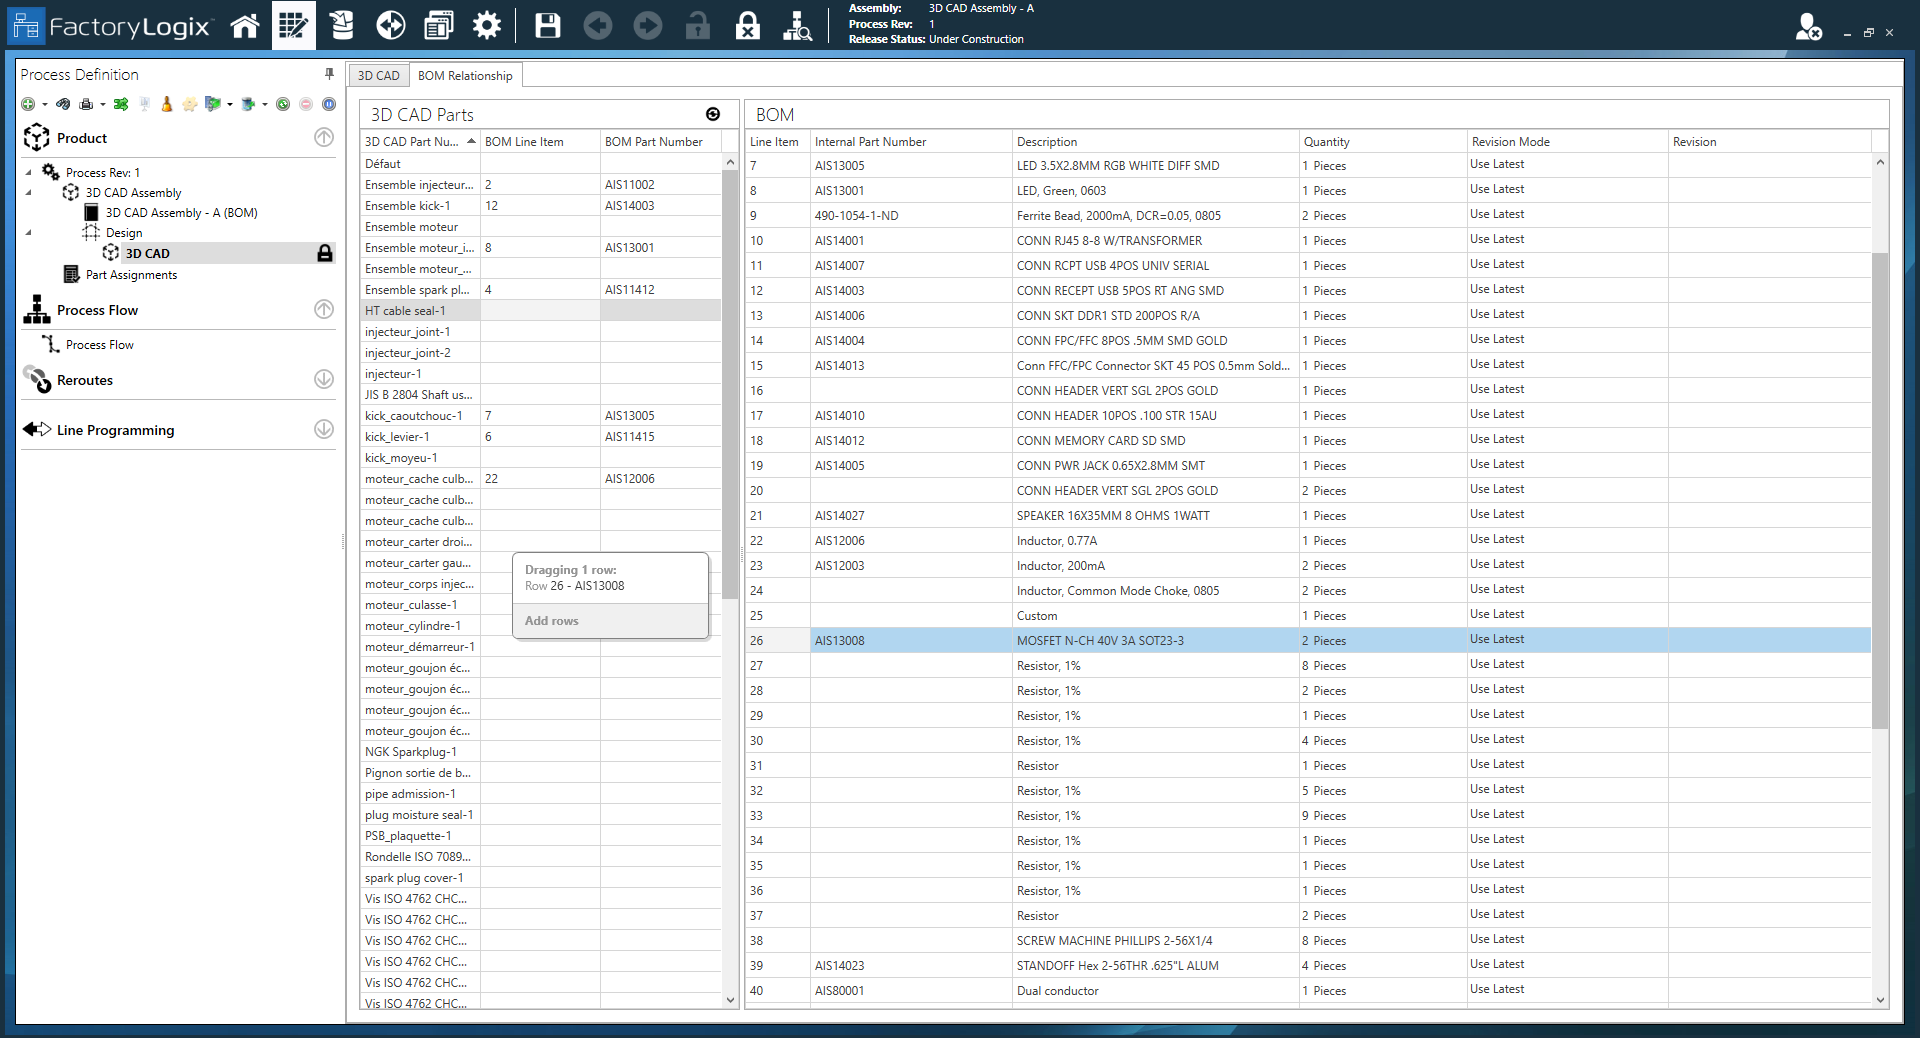The image size is (1920, 1038).
Task: Collapse the 3D CAD Assembly tree node
Action: tap(29, 192)
